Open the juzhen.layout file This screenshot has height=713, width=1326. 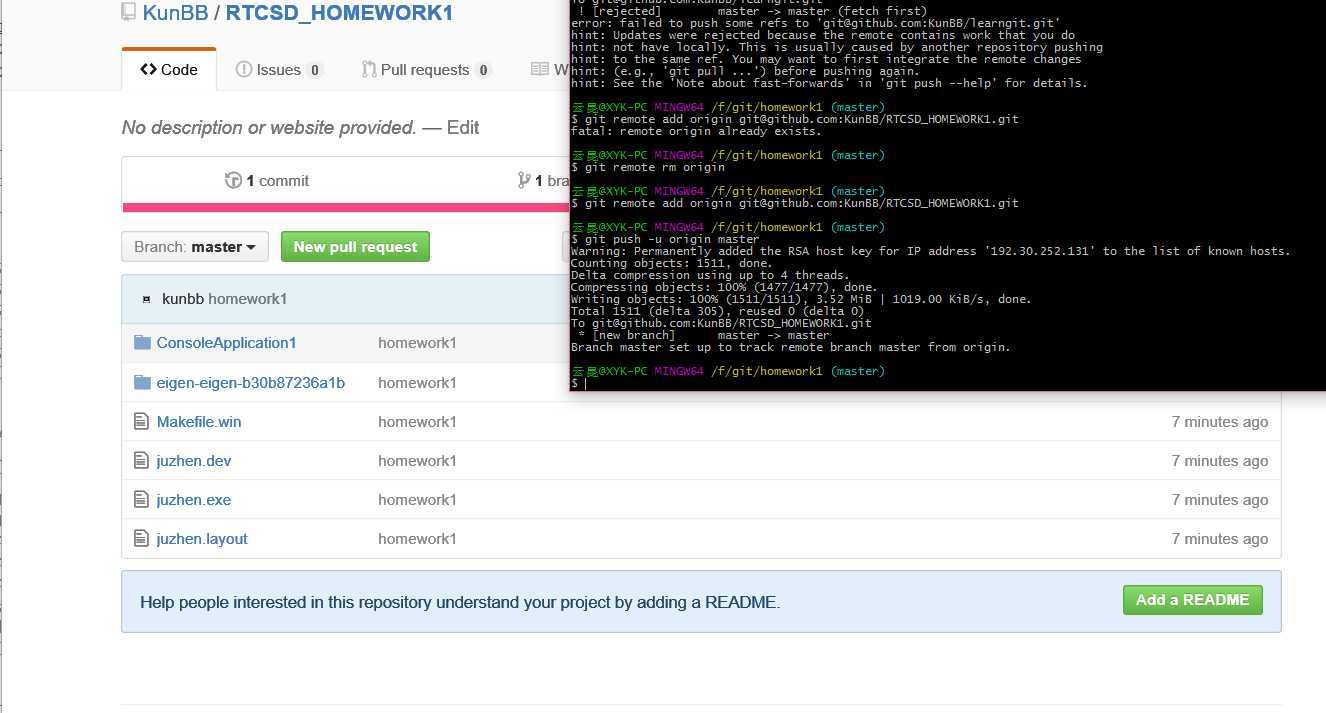[202, 539]
